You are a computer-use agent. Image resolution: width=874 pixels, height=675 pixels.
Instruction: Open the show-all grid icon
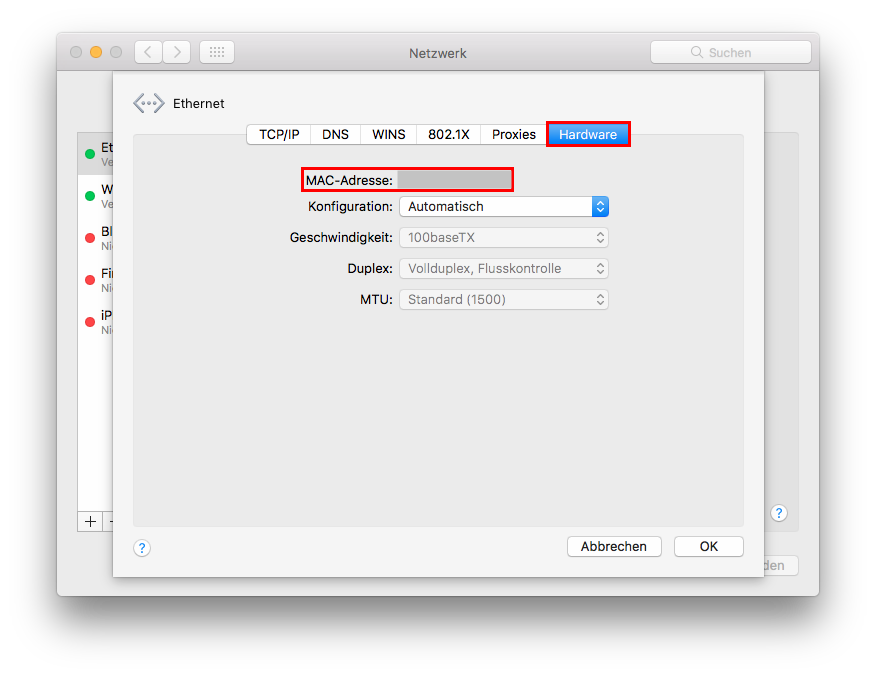tap(217, 52)
